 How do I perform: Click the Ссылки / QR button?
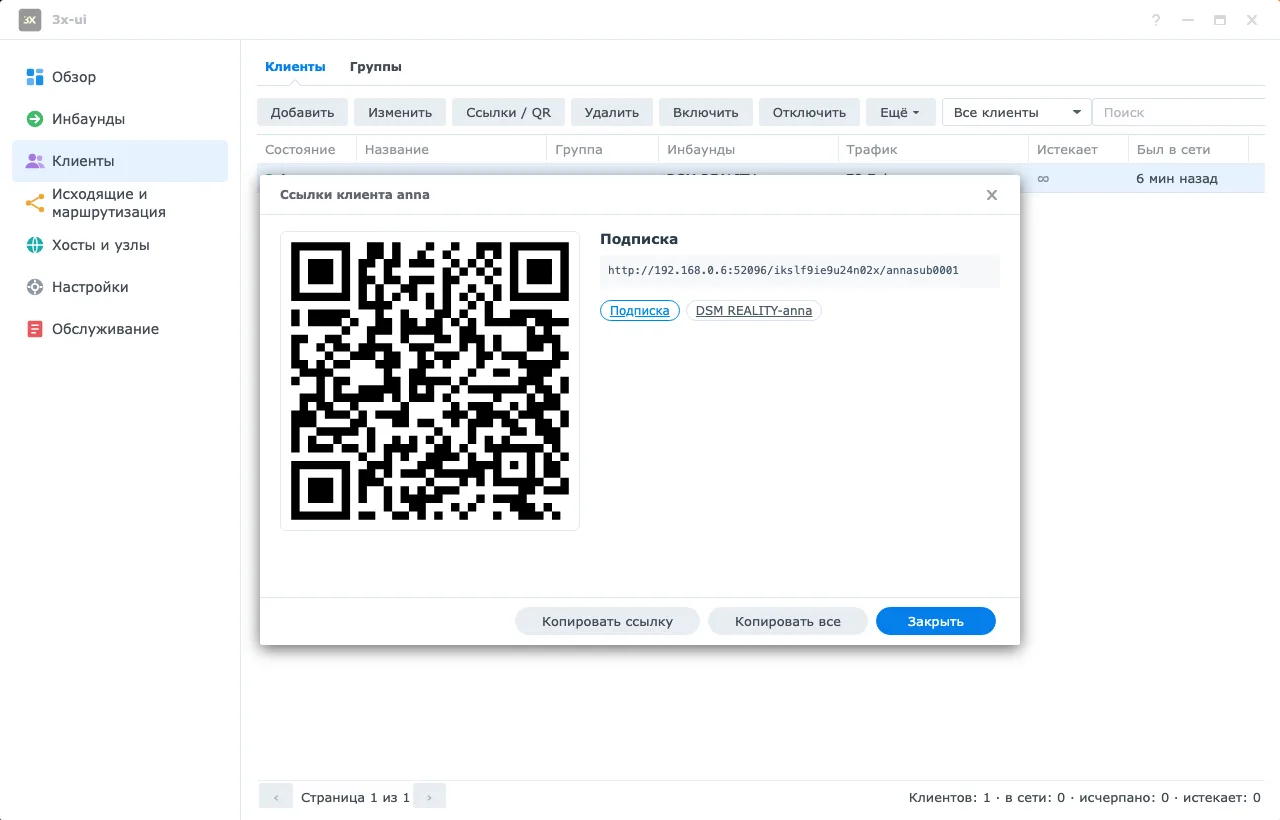point(508,112)
